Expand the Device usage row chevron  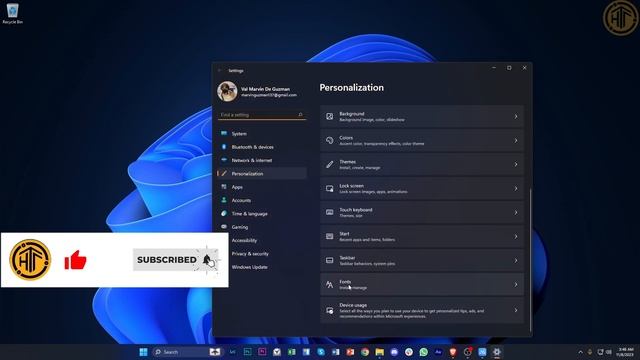click(516, 311)
